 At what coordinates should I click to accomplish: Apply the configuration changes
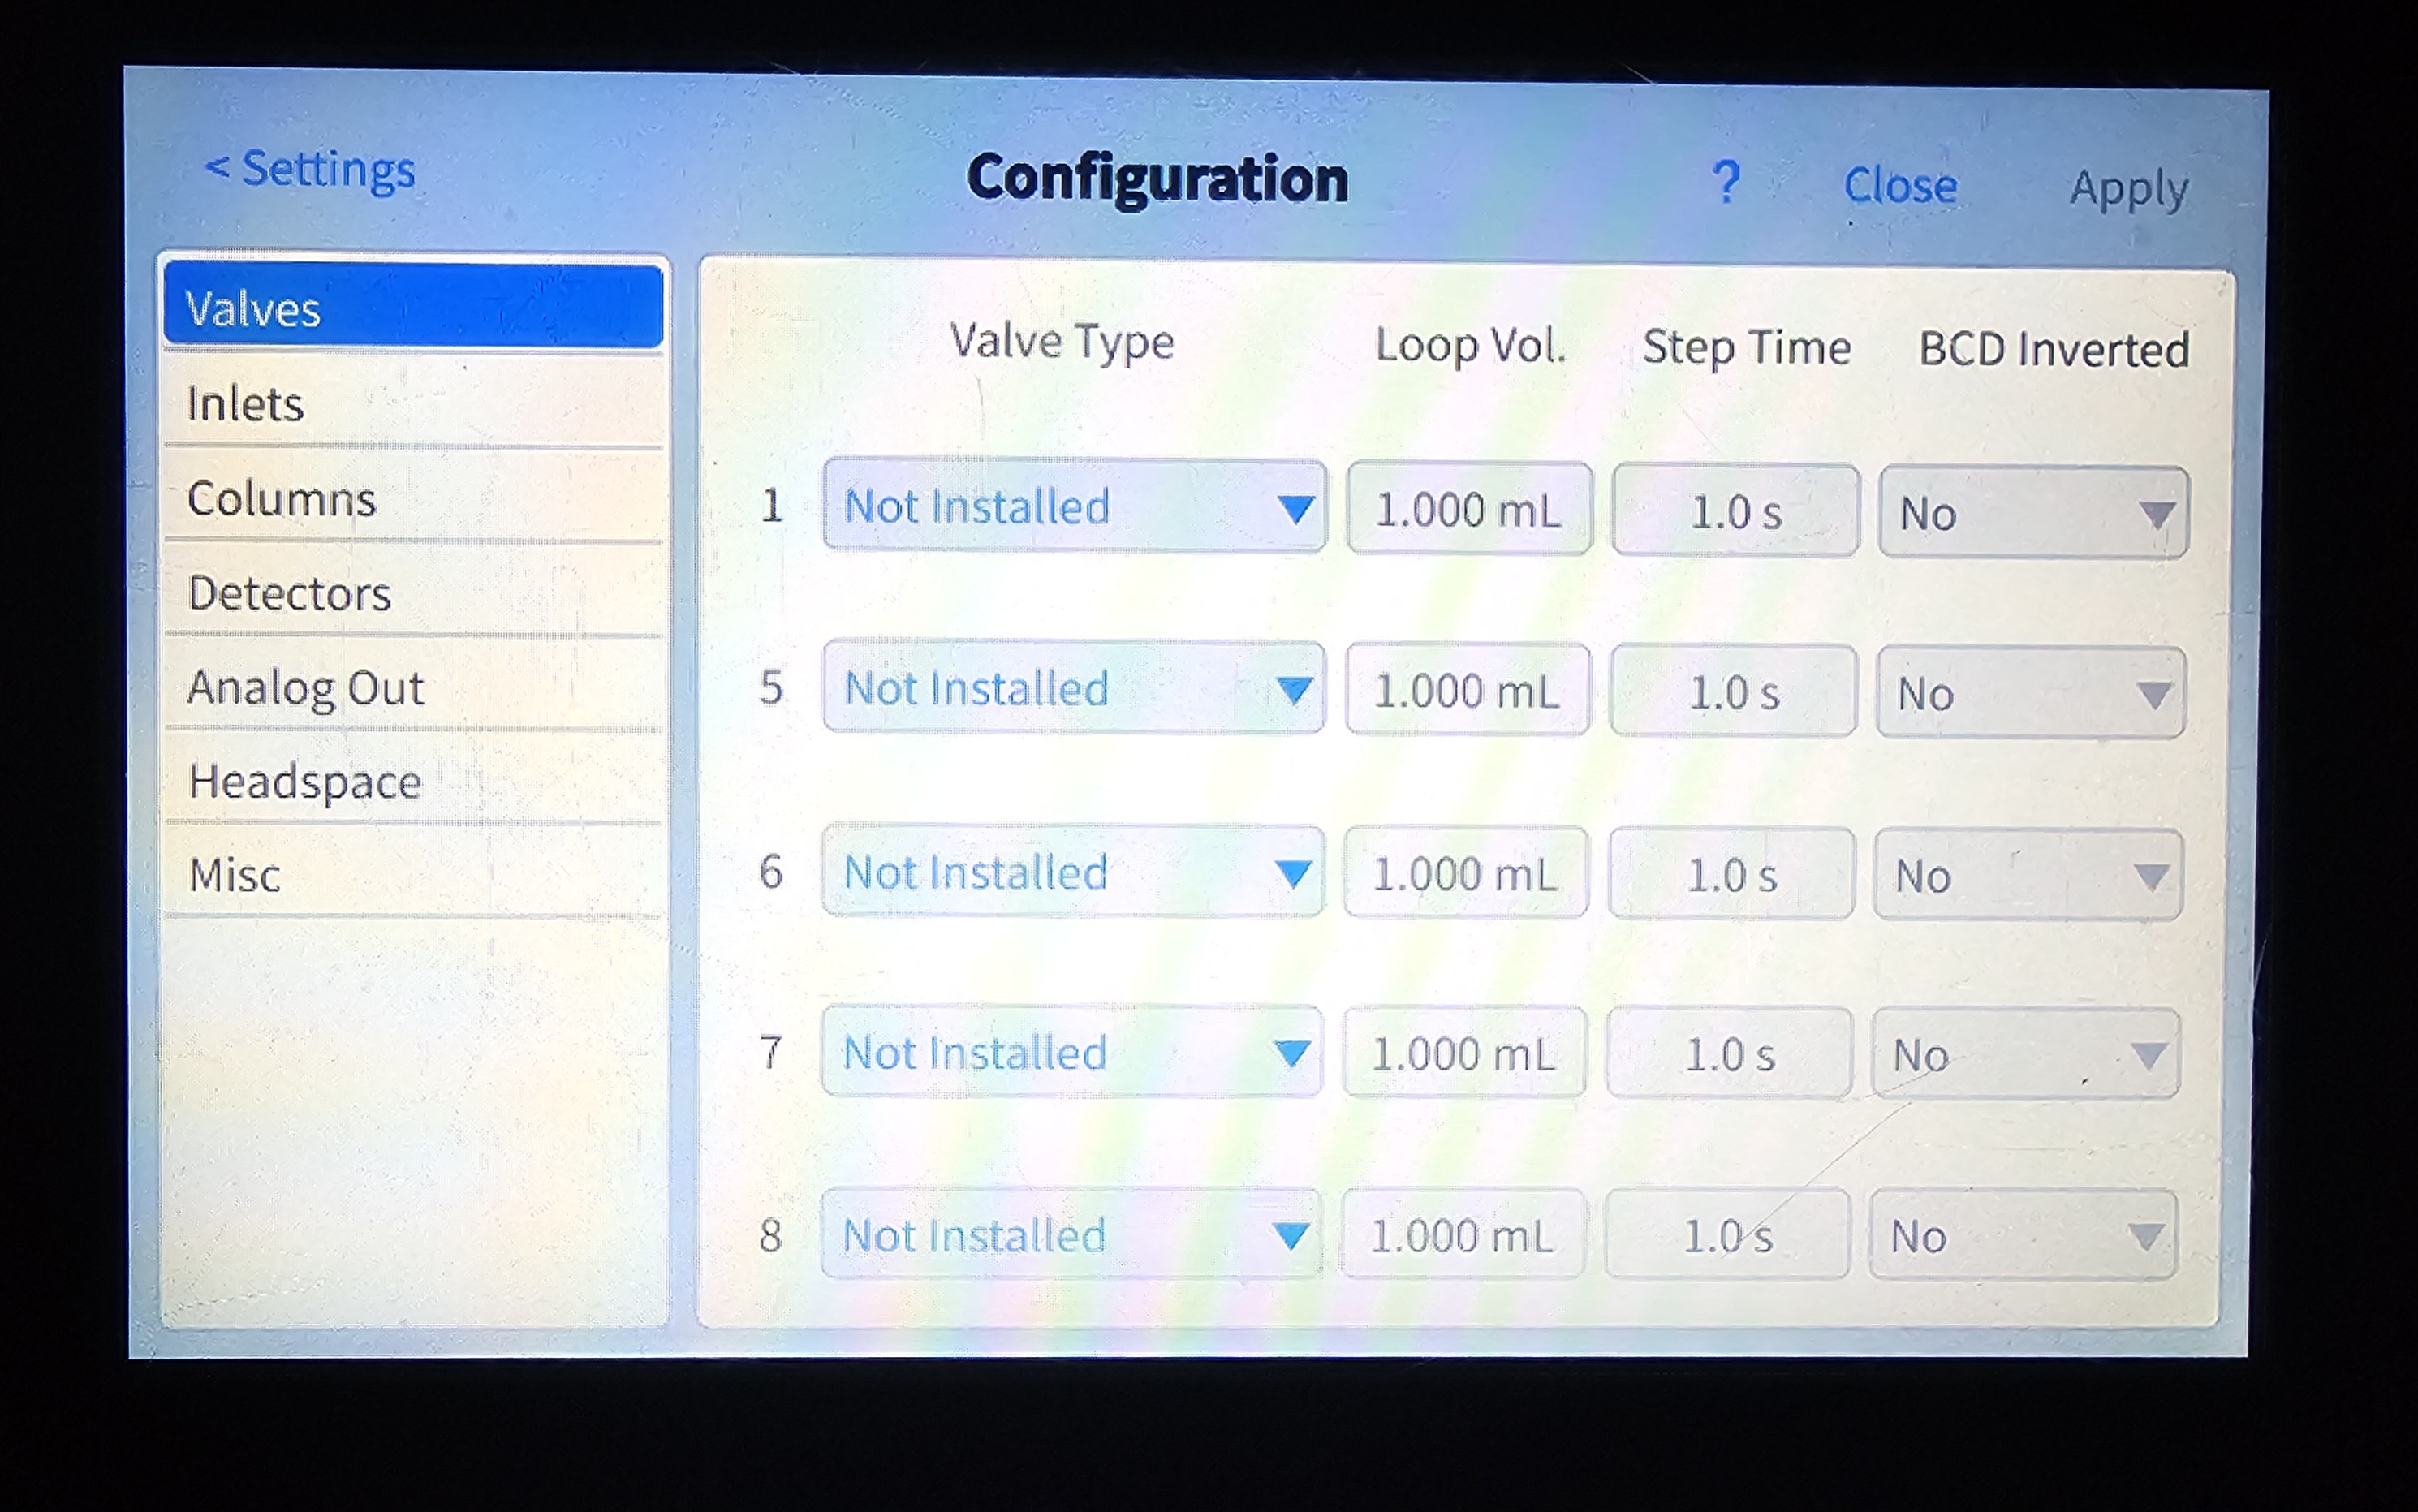coord(2129,189)
